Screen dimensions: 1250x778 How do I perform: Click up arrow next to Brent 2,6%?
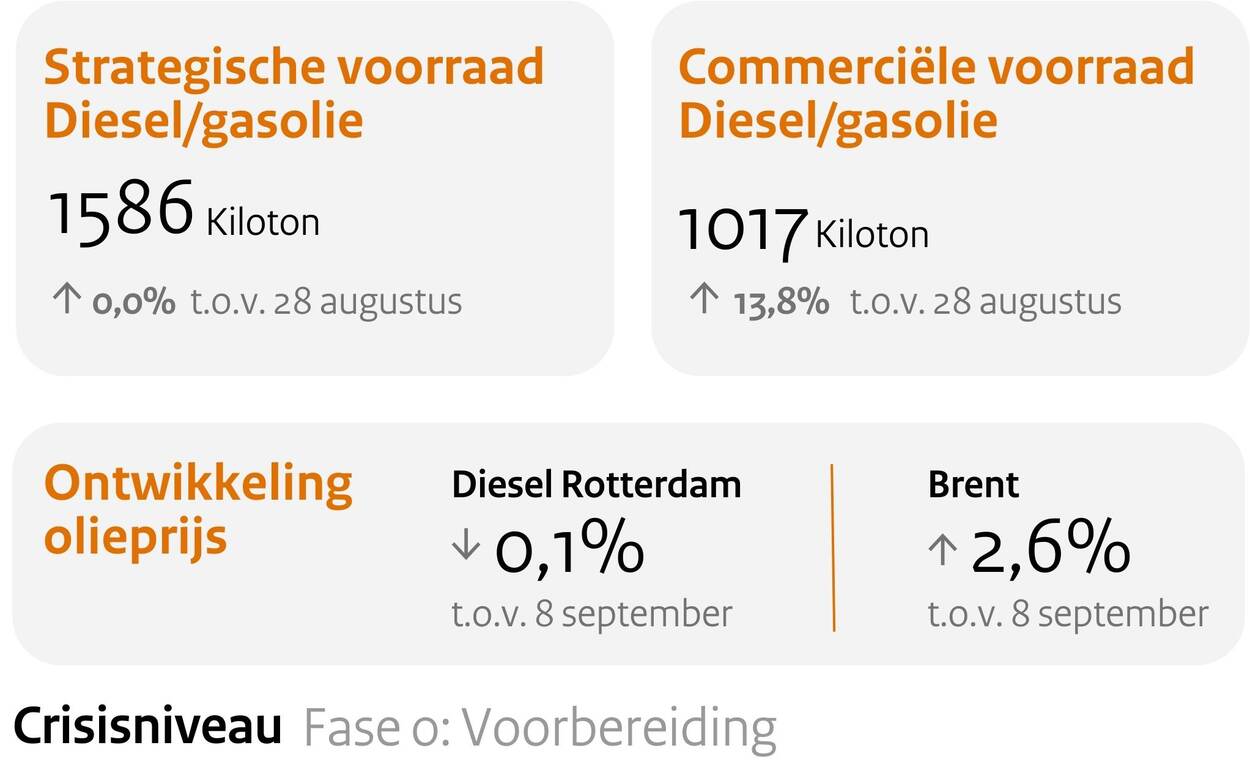[942, 550]
